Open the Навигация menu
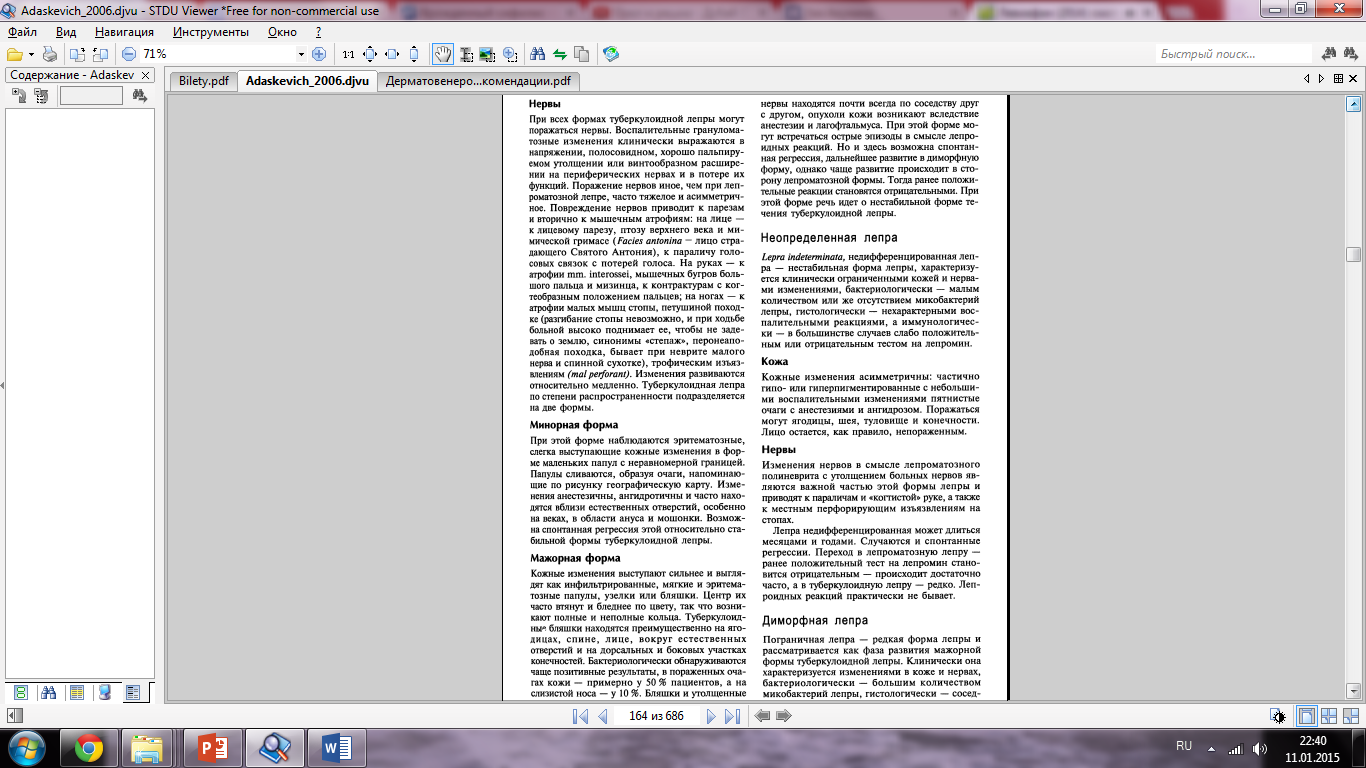Screen dimensions: 1366x768 click(124, 32)
